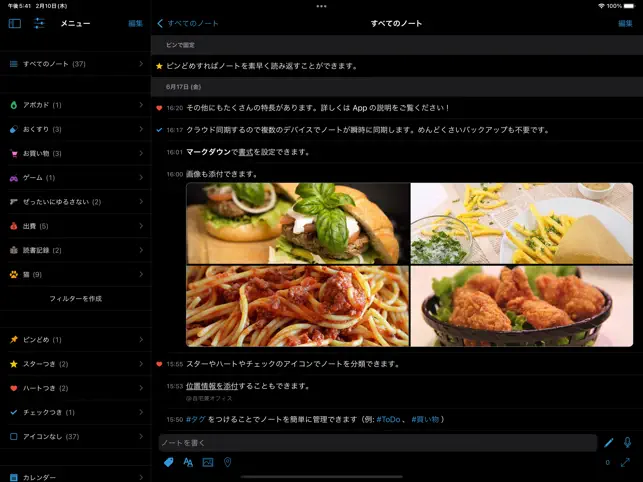The width and height of the screenshot is (643, 482).
Task: Click the heart icon on 15:55 note
Action: [x=159, y=364]
